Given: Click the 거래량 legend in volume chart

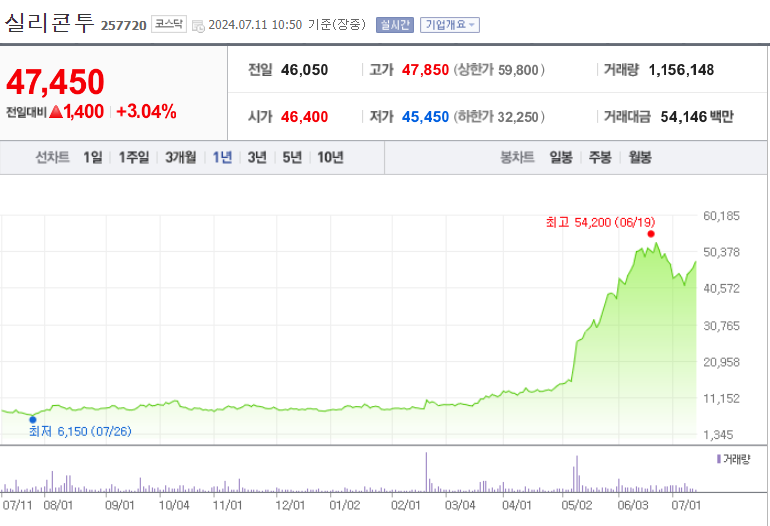Looking at the screenshot, I should click(733, 459).
